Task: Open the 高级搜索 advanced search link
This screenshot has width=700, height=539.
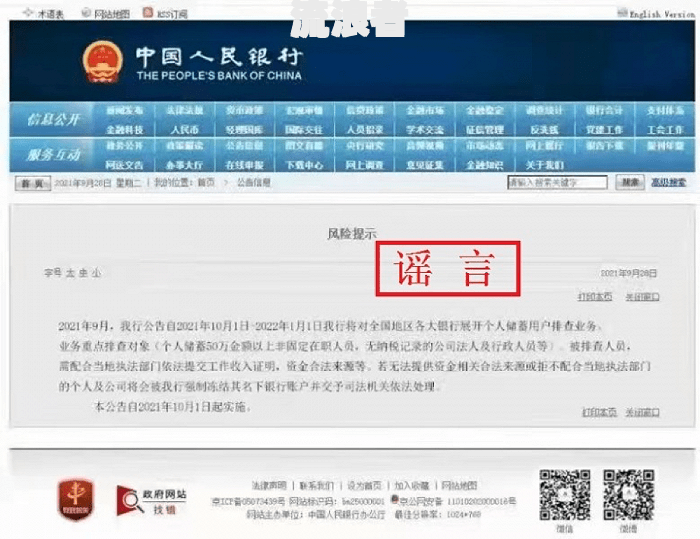Action: pyautogui.click(x=668, y=182)
